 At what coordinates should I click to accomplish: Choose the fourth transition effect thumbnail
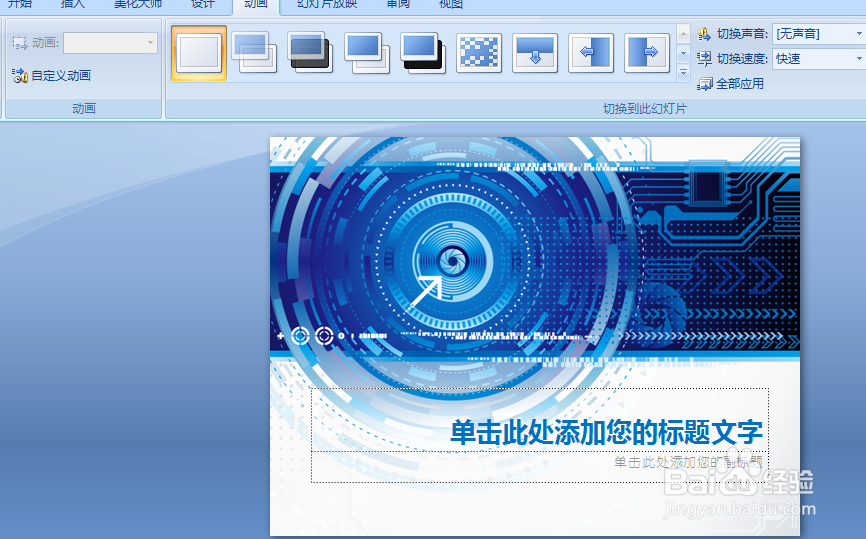pyautogui.click(x=367, y=53)
